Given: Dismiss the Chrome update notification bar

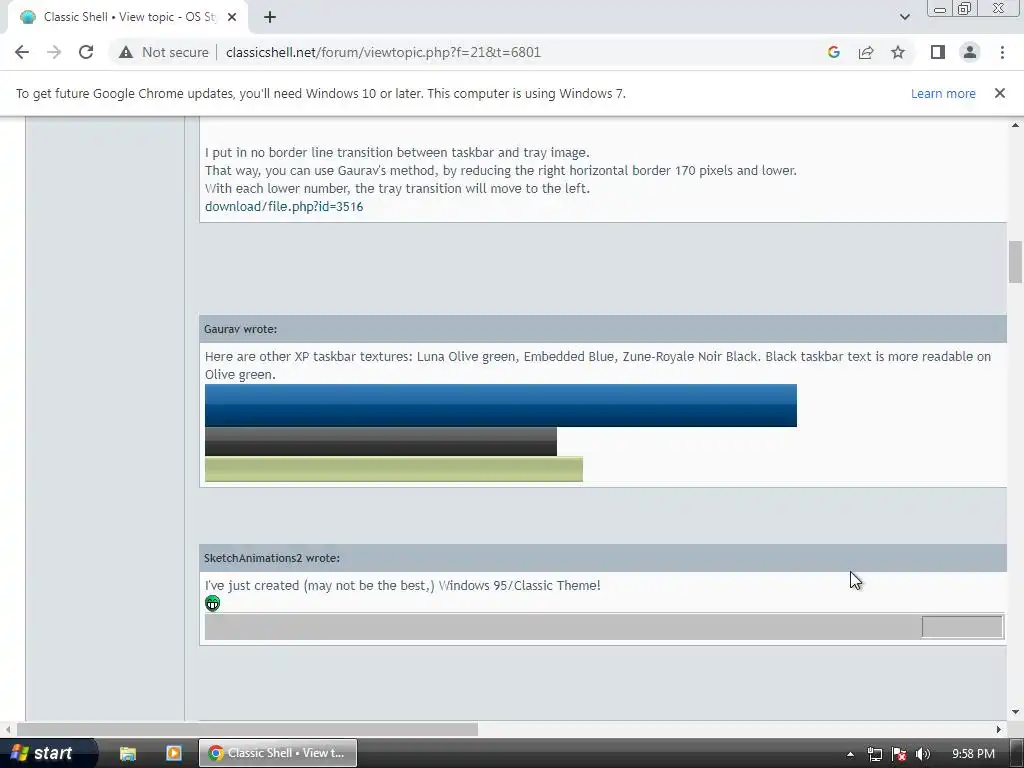Looking at the screenshot, I should 999,93.
